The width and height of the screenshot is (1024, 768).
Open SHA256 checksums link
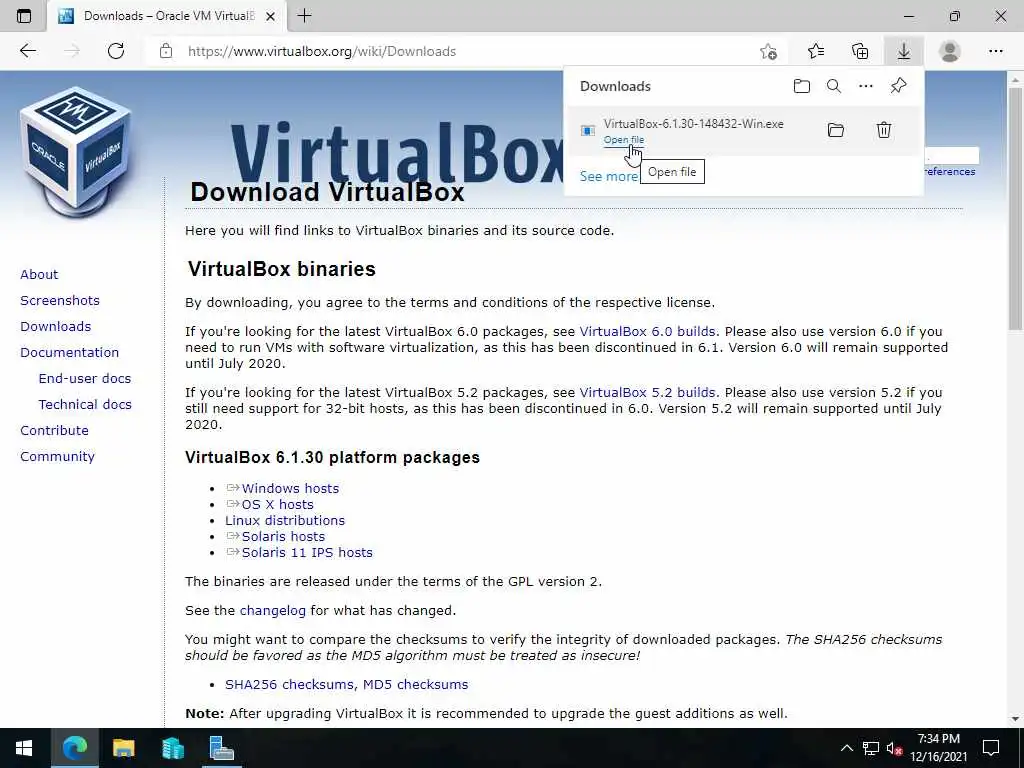click(290, 684)
